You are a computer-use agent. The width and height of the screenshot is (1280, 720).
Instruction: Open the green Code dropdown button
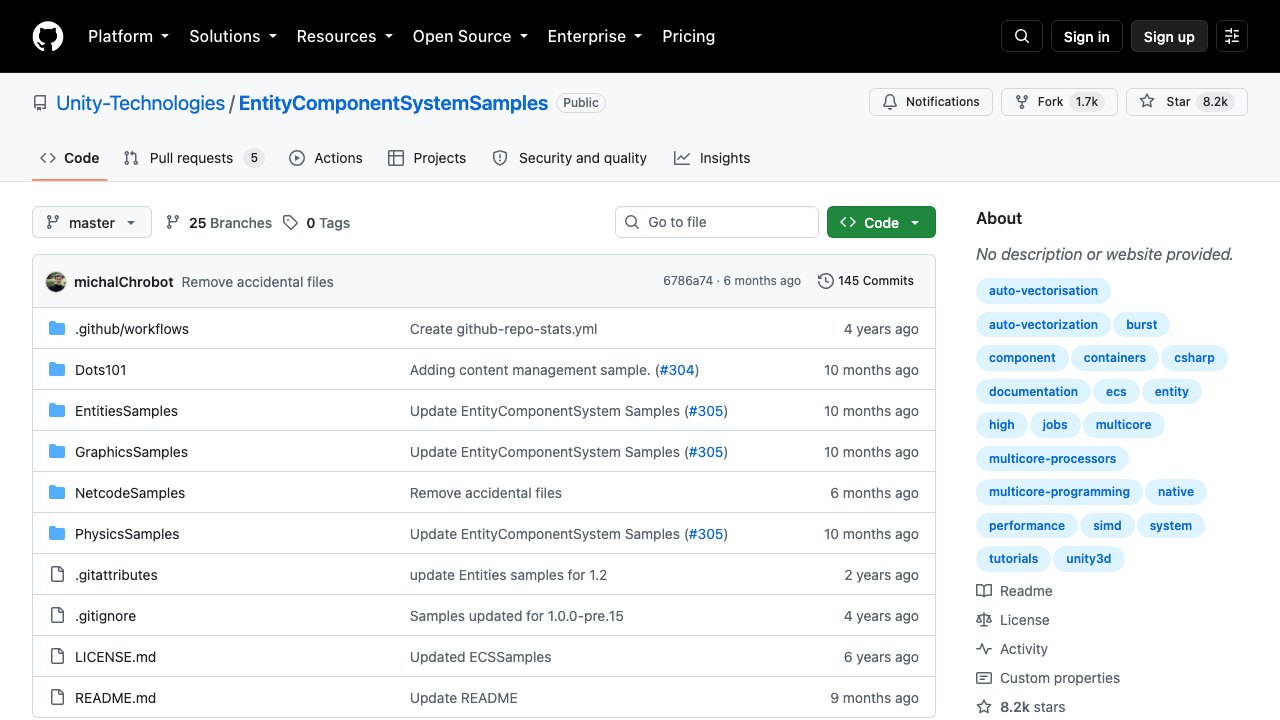coord(881,223)
